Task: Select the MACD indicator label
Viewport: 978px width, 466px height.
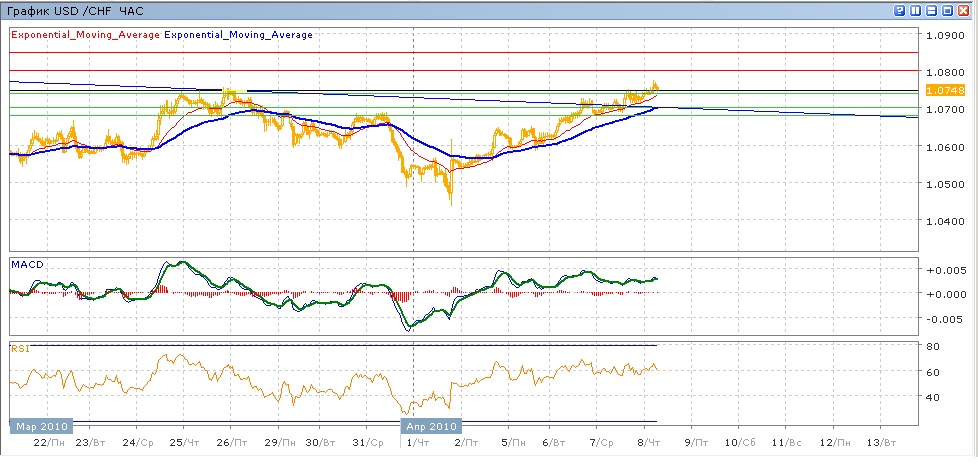Action: pyautogui.click(x=25, y=264)
